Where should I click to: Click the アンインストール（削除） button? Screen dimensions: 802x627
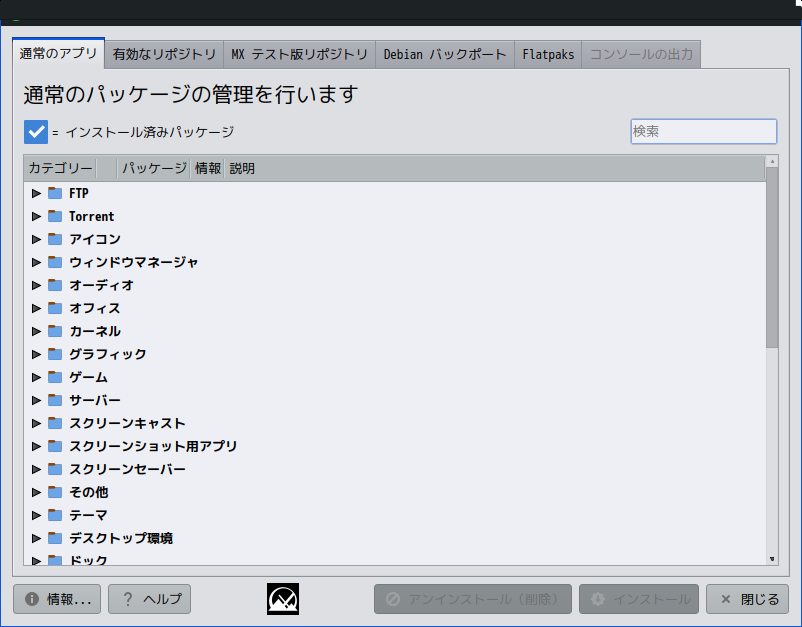tap(473, 599)
